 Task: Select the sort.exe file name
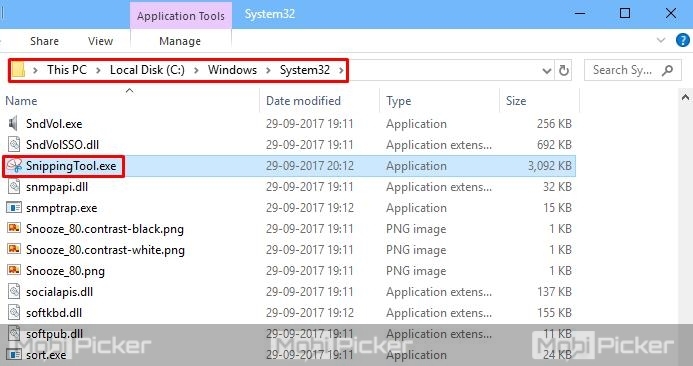[x=46, y=355]
